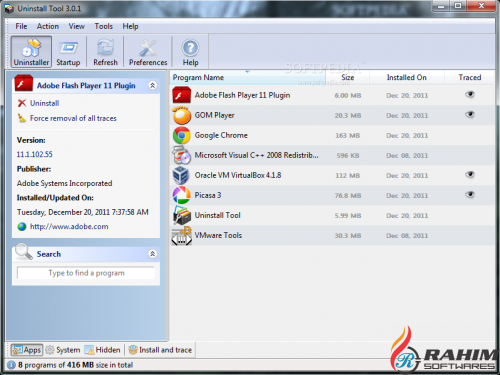Open the File menu
Viewport: 500px width, 375px height.
[x=21, y=26]
